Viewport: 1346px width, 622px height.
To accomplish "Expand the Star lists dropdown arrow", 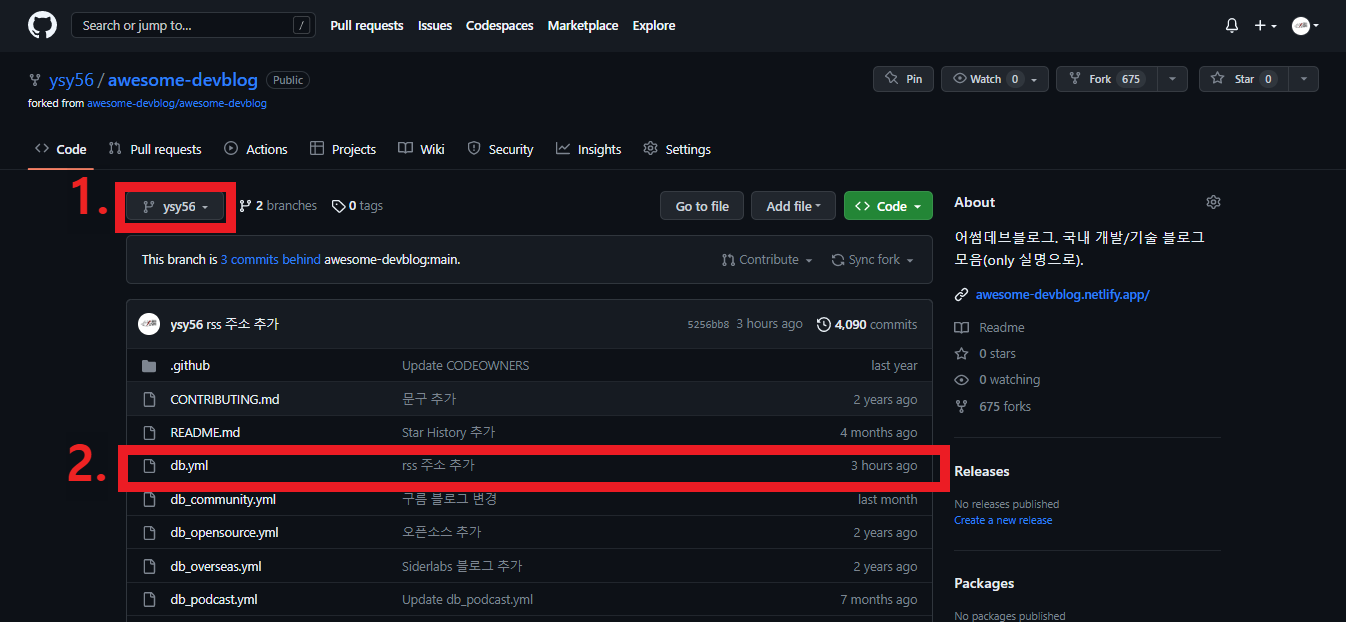I will [1303, 79].
